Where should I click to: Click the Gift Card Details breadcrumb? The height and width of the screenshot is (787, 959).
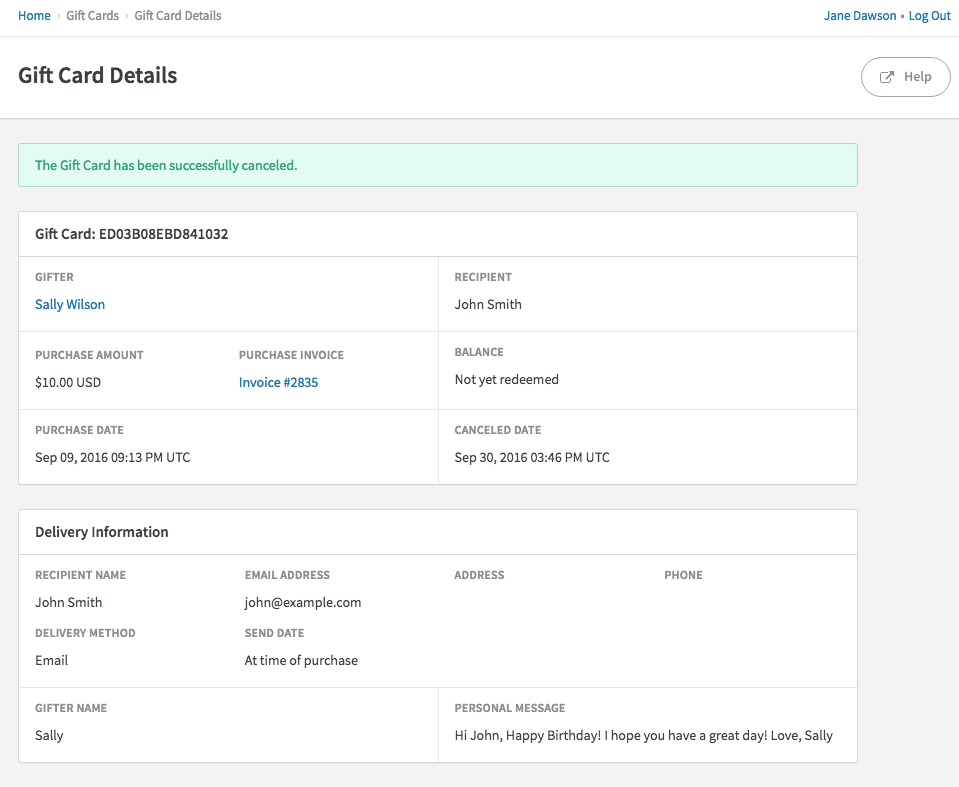point(178,16)
